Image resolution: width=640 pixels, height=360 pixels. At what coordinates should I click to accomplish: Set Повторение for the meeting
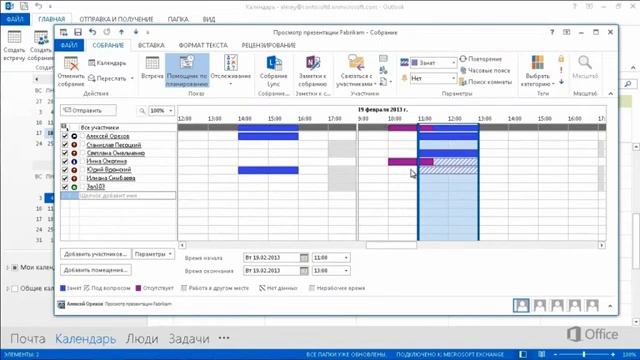click(x=481, y=59)
